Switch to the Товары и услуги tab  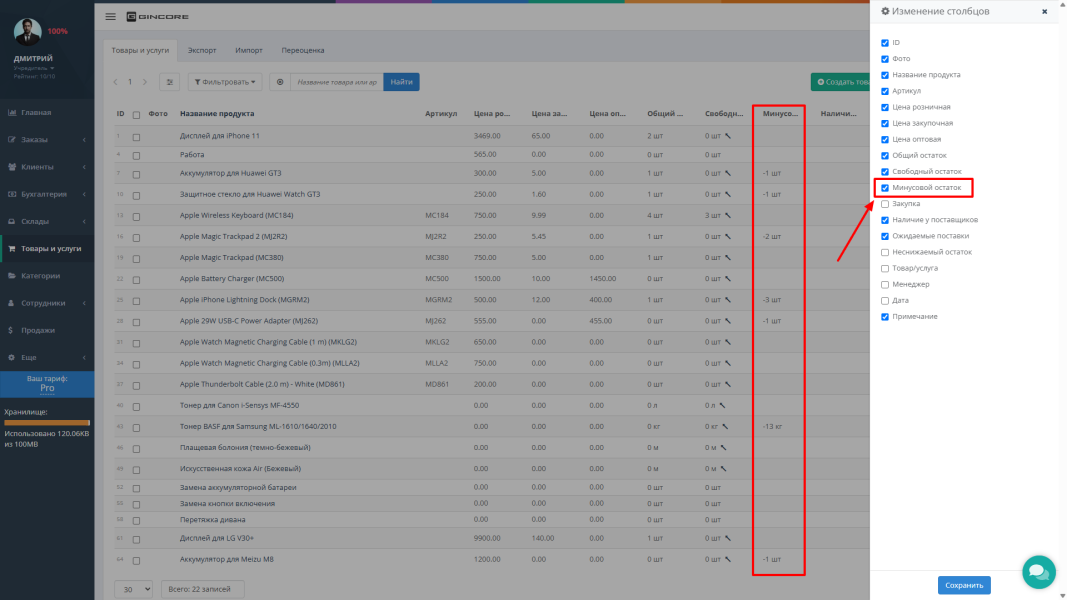(140, 50)
